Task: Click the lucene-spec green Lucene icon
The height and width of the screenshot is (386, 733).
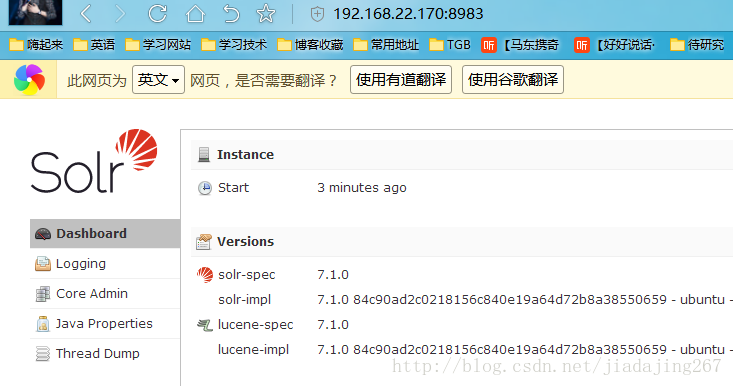Action: 205,325
